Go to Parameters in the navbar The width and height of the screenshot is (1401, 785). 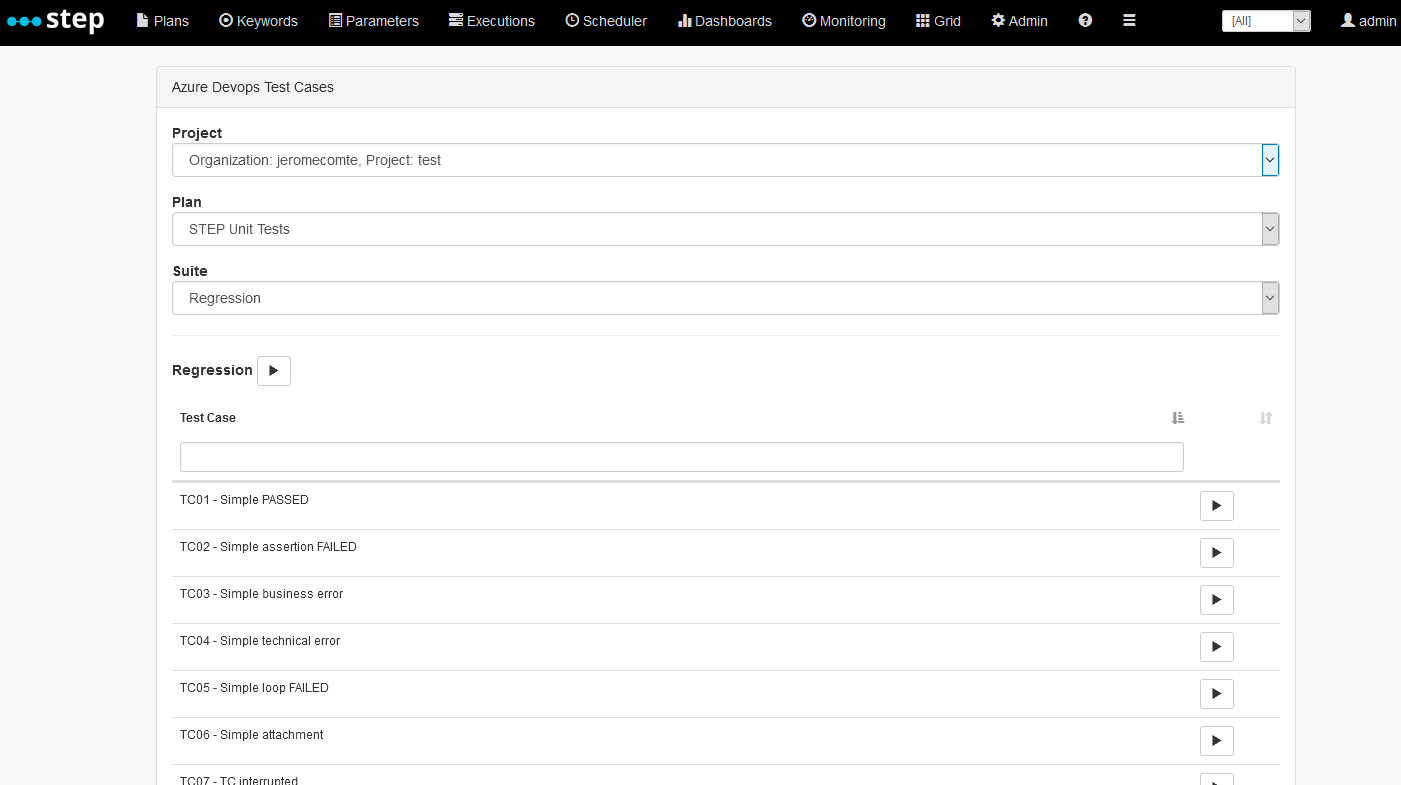tap(373, 20)
